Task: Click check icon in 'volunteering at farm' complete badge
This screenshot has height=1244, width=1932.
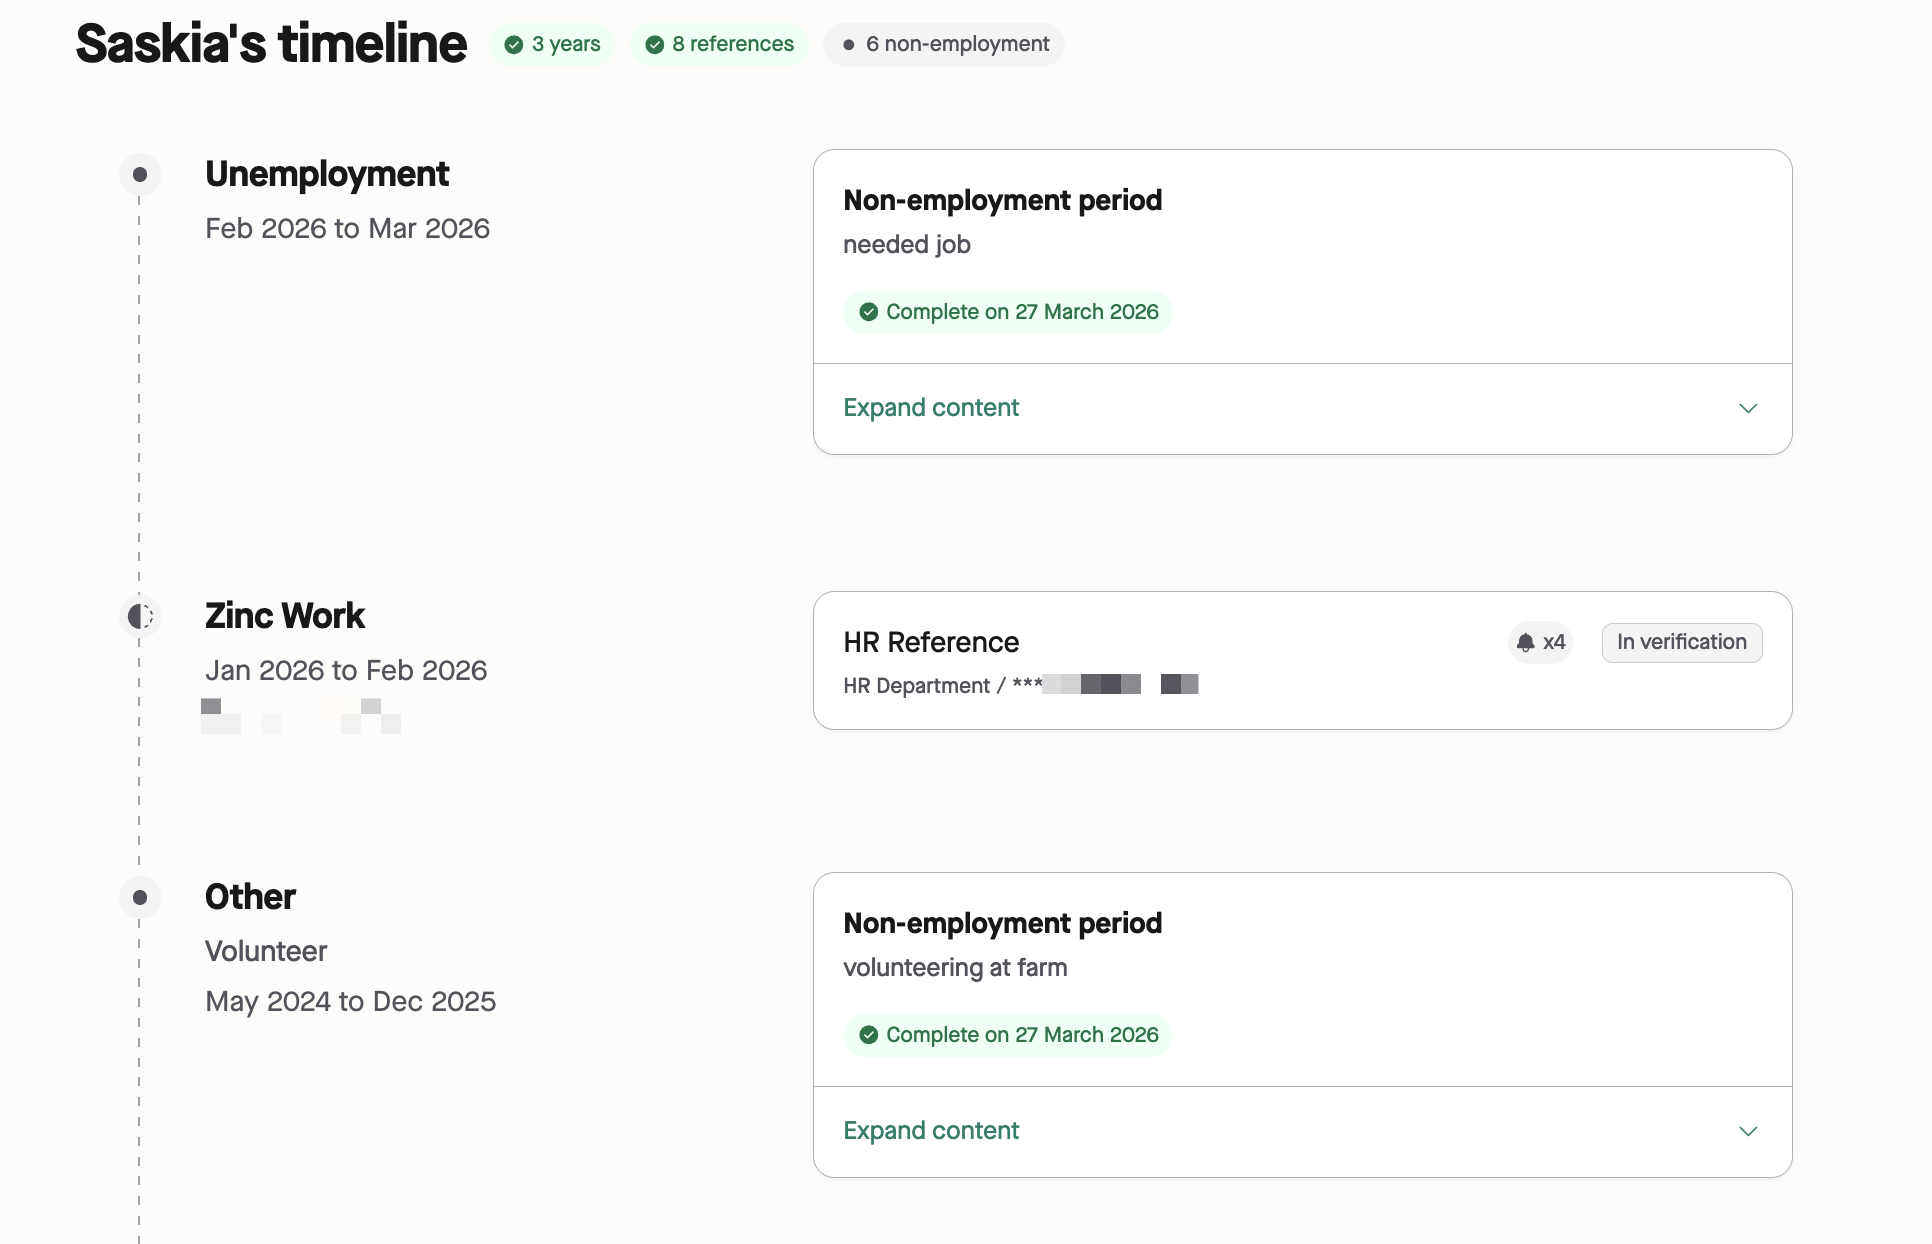Action: (x=869, y=1035)
